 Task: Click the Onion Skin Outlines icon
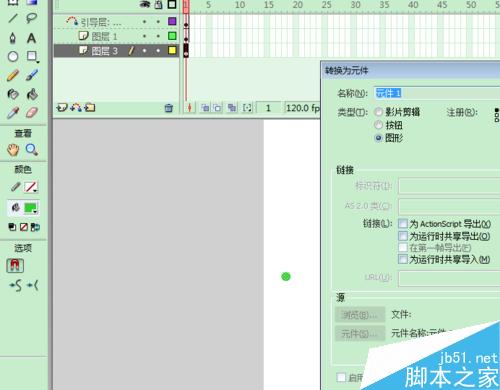click(x=217, y=108)
